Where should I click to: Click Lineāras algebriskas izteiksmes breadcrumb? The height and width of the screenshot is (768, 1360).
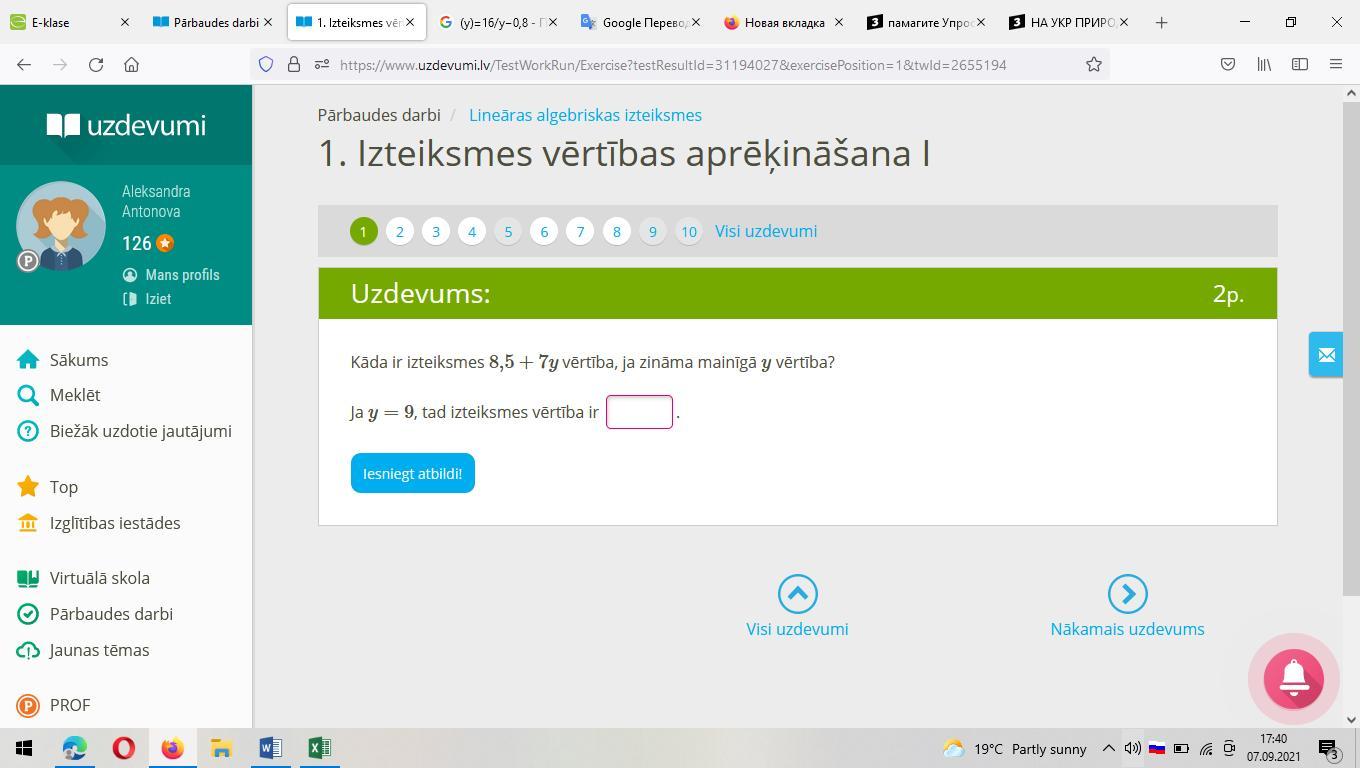pos(585,115)
